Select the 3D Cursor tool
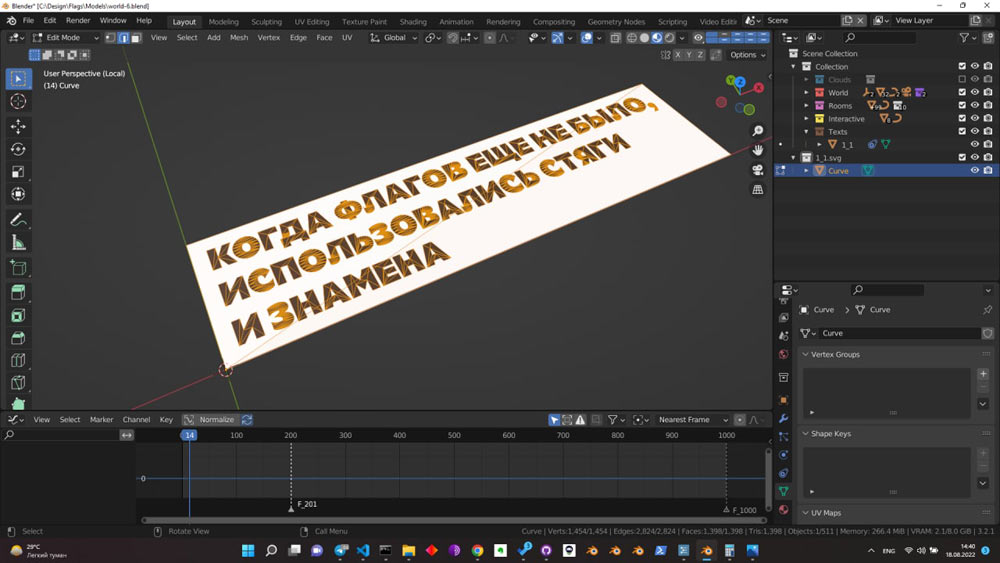 tap(18, 102)
